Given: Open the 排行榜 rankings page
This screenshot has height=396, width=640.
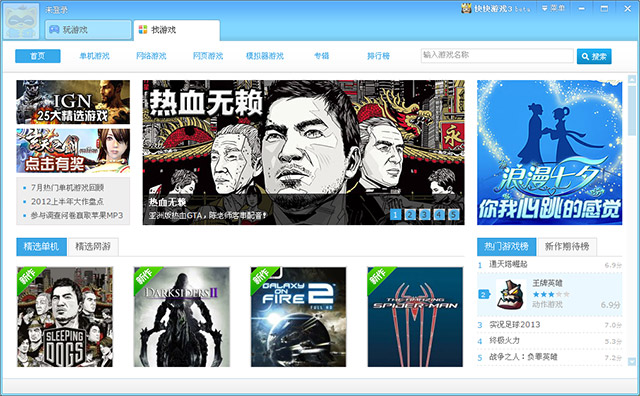Looking at the screenshot, I should click(x=378, y=56).
